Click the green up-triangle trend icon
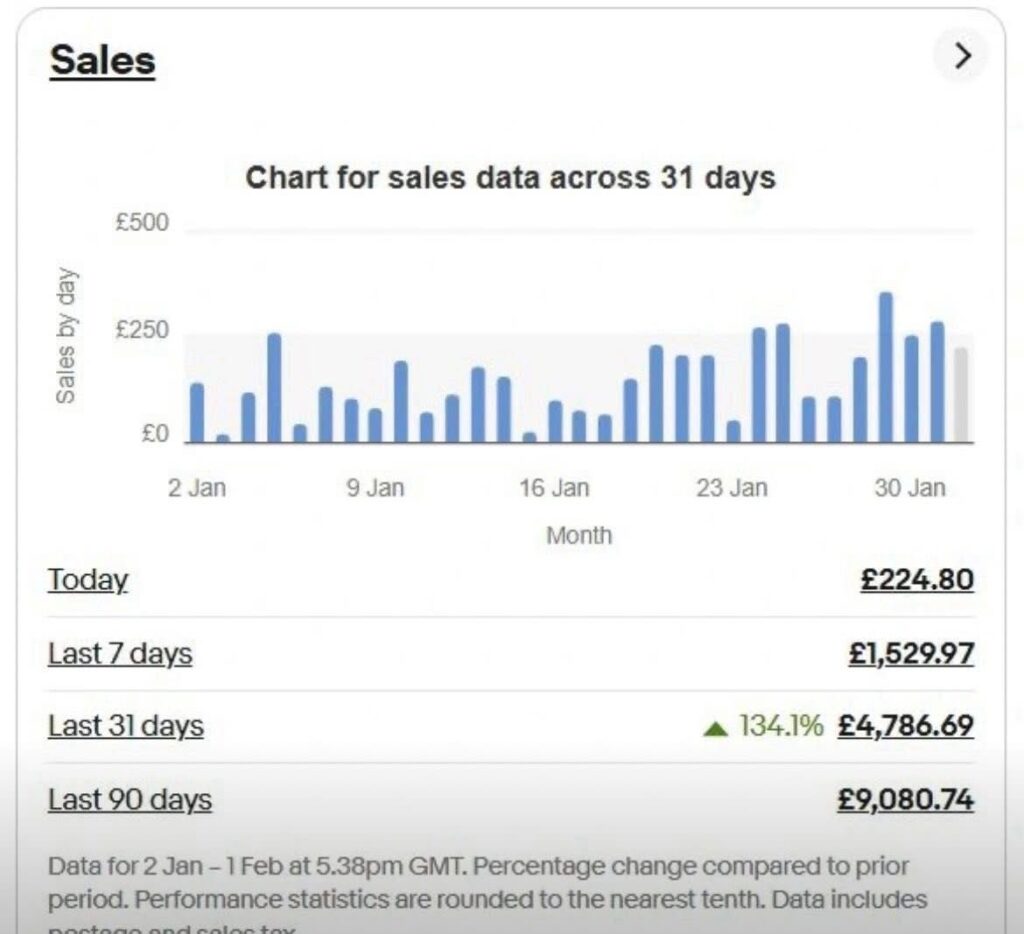The image size is (1024, 934). [x=715, y=728]
